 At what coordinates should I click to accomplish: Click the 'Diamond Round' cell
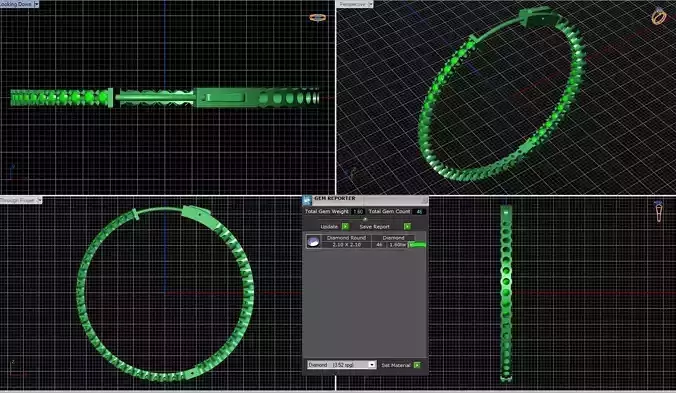coord(346,238)
